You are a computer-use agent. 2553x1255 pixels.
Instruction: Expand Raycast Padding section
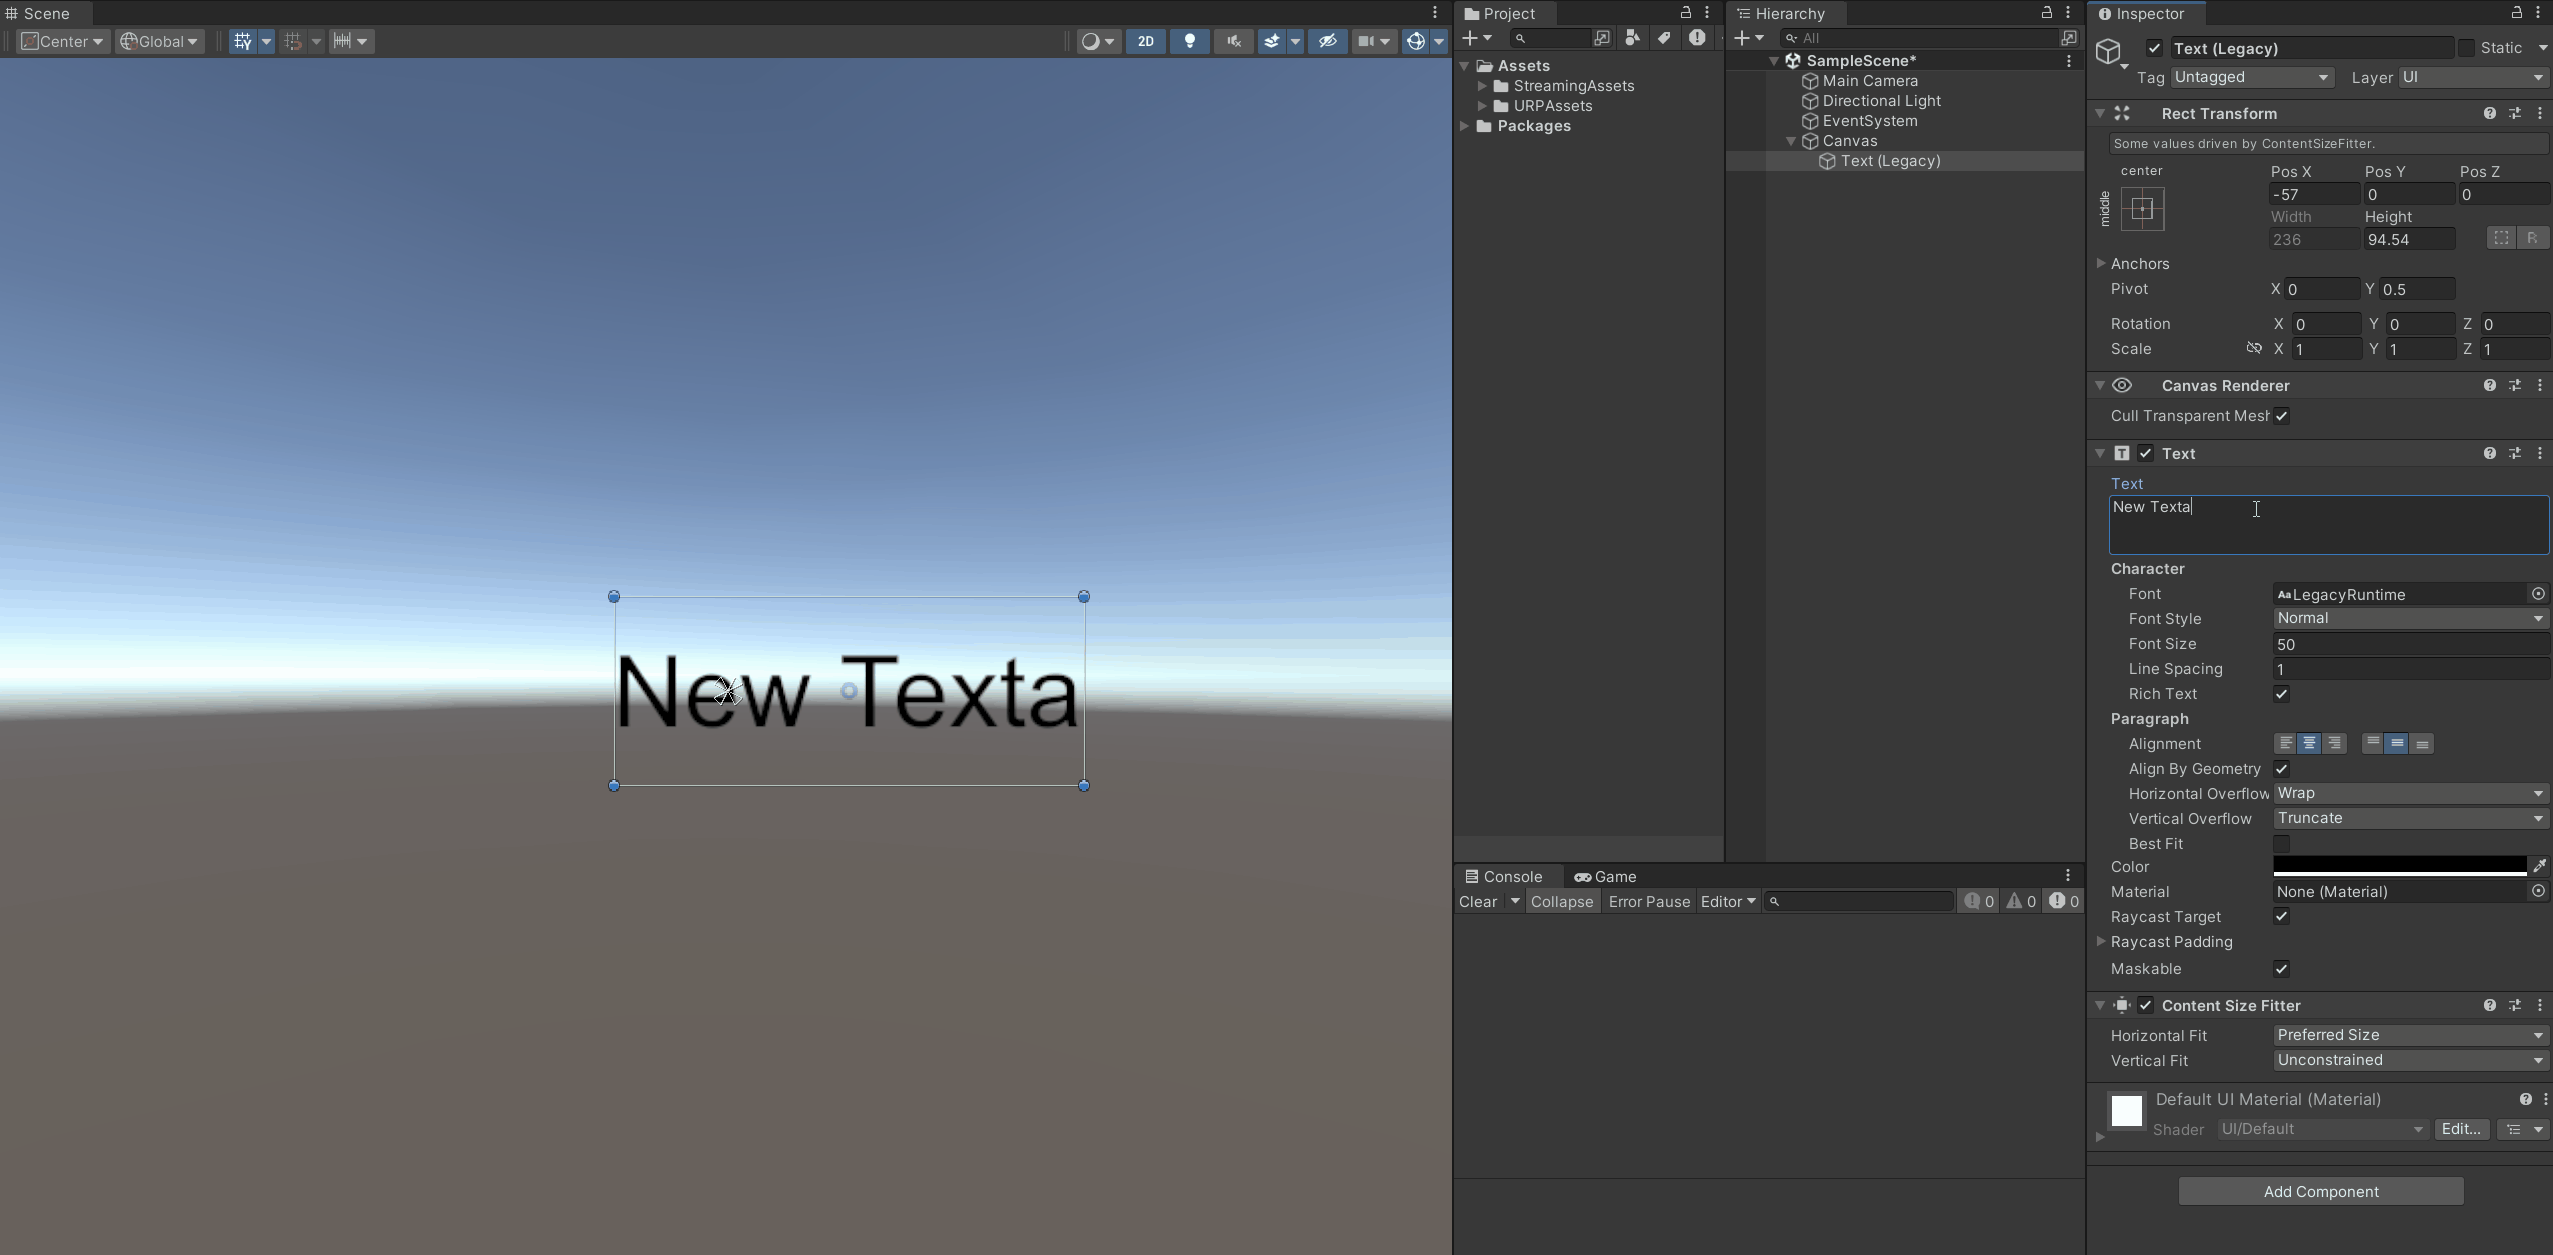2101,942
